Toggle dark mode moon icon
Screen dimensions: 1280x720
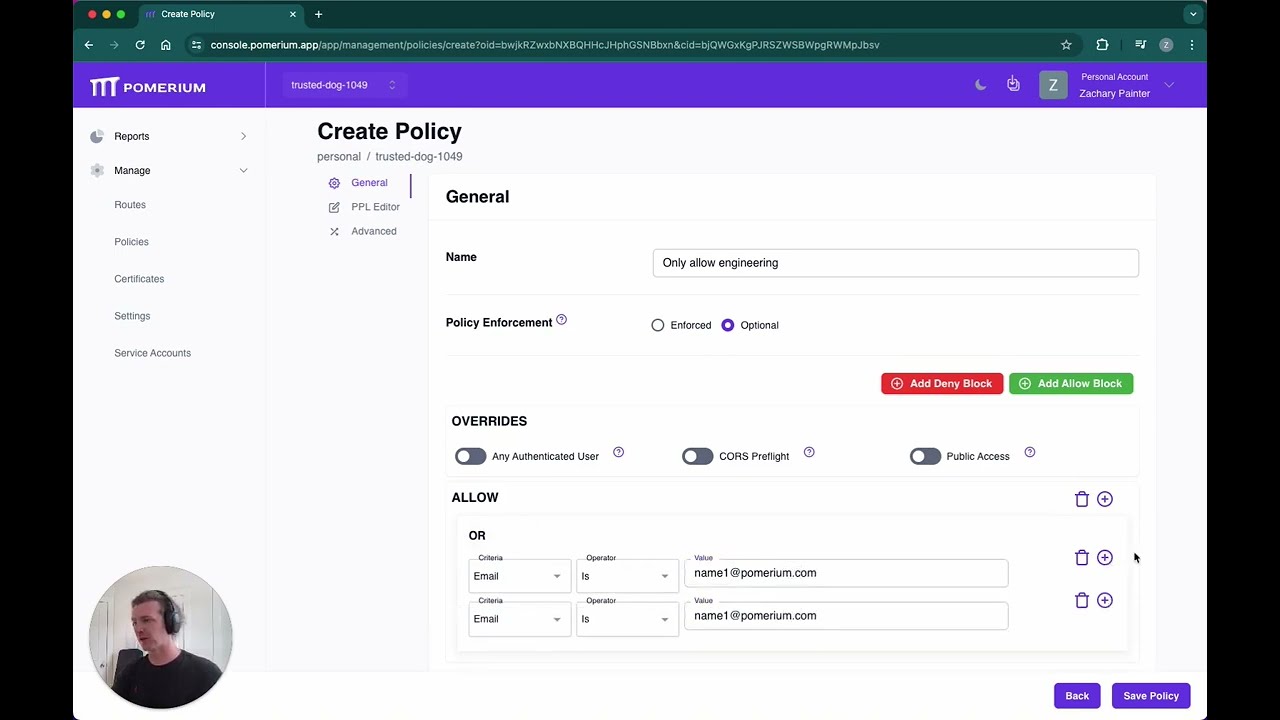pos(980,85)
